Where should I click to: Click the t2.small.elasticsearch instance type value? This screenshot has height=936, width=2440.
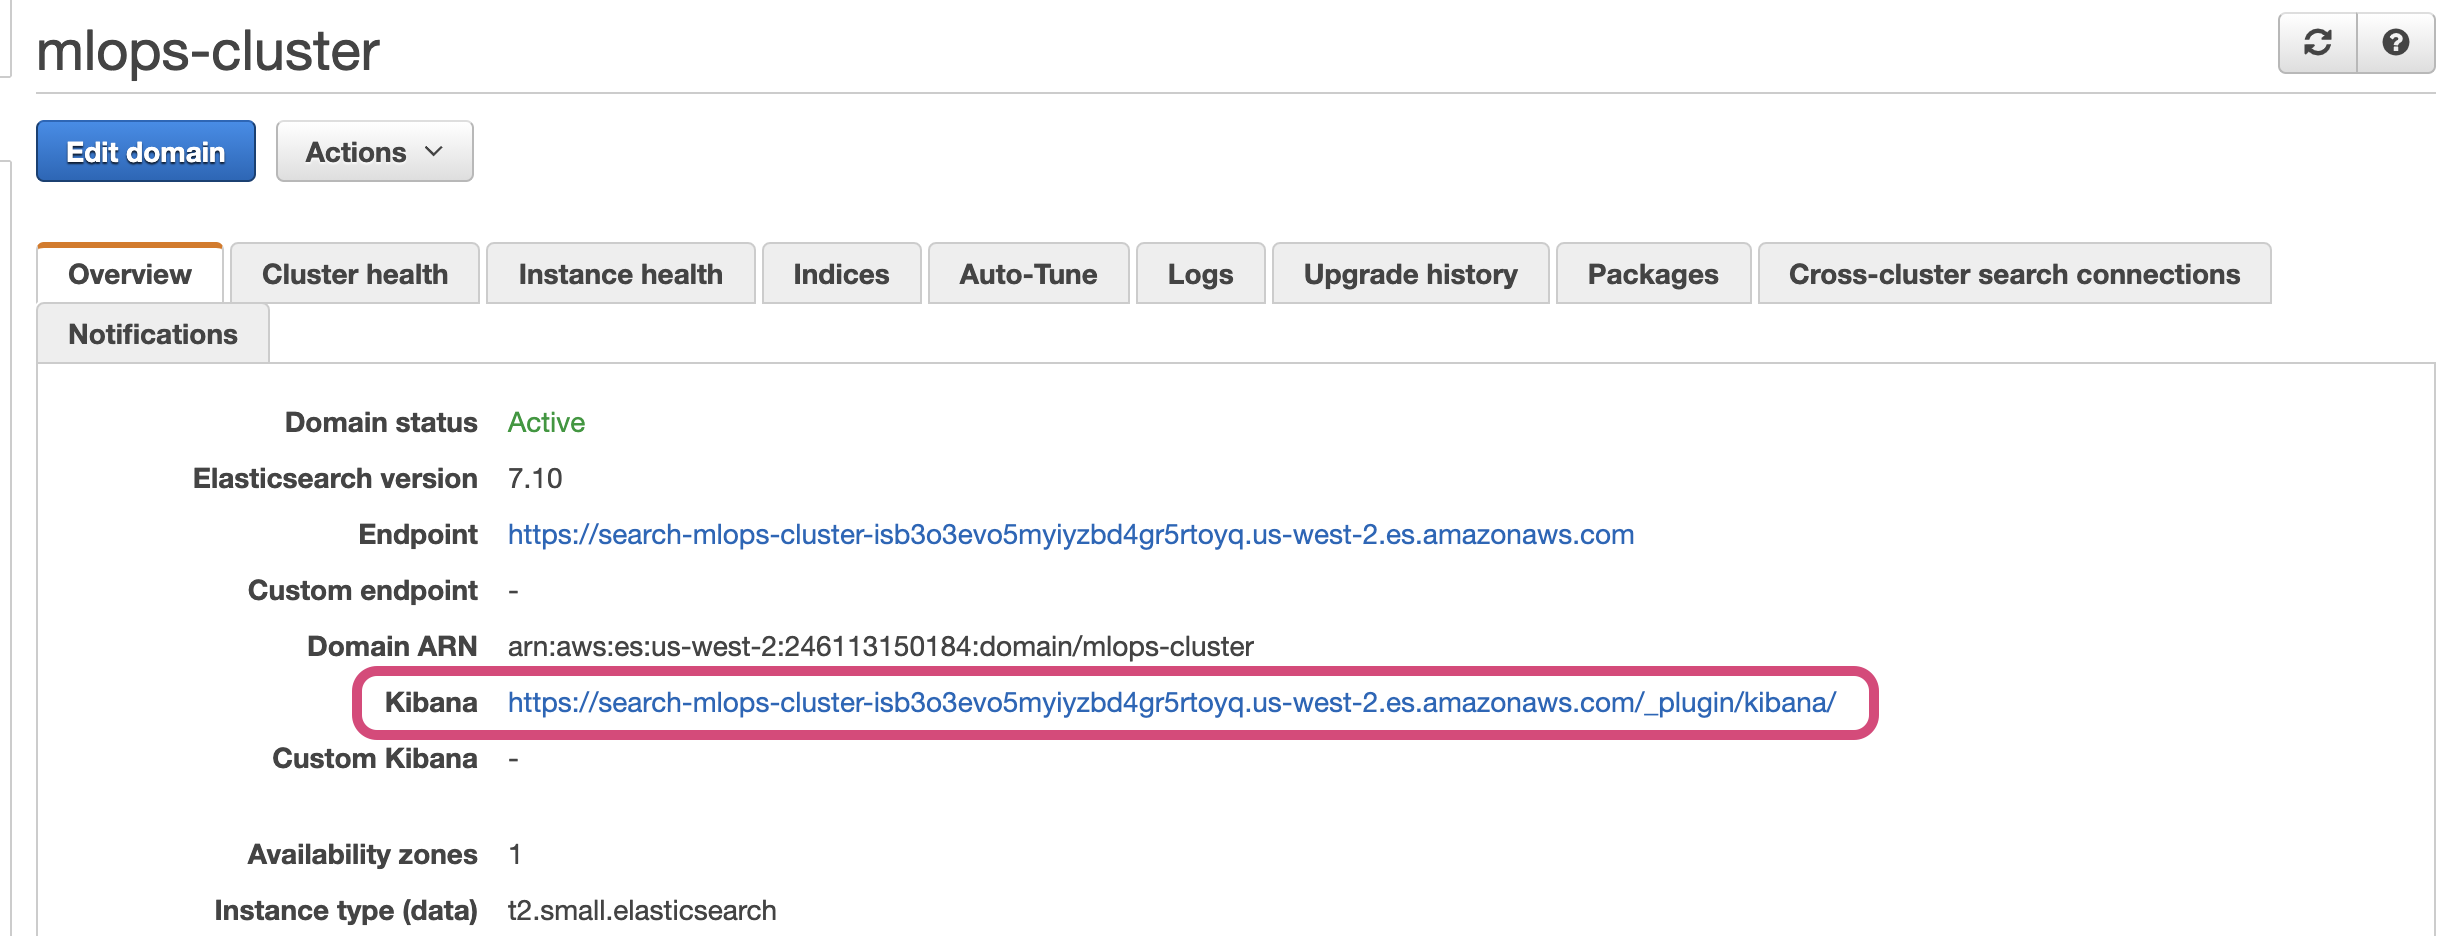point(642,911)
